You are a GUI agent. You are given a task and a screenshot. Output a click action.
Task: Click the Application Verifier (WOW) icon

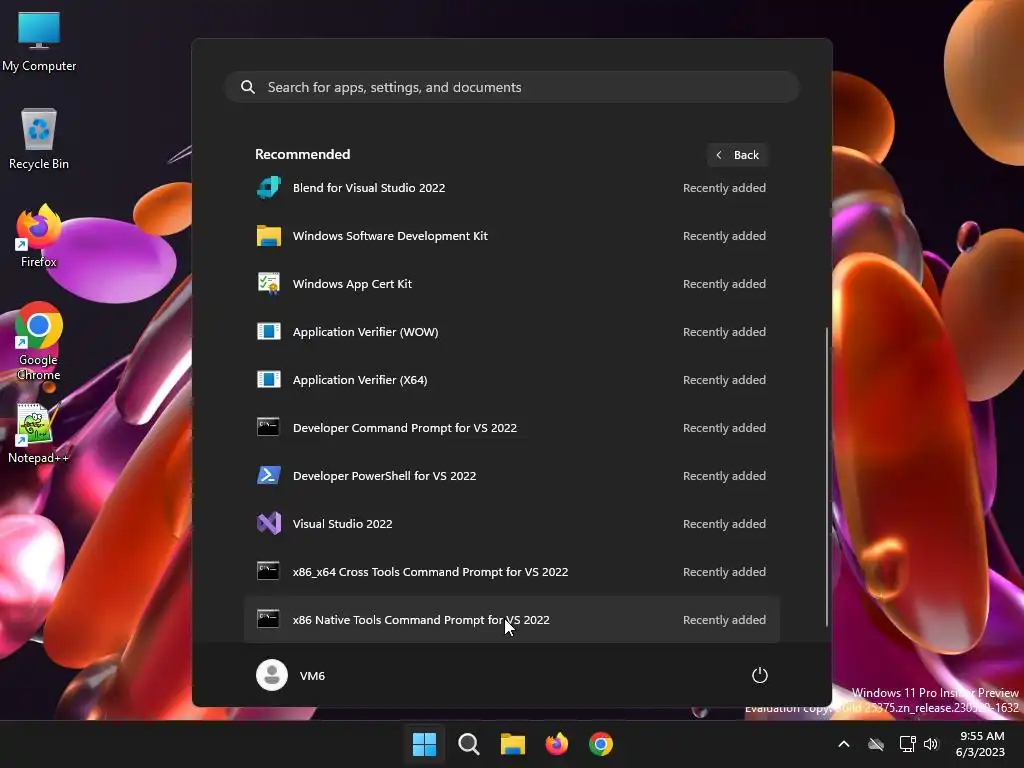click(x=268, y=332)
